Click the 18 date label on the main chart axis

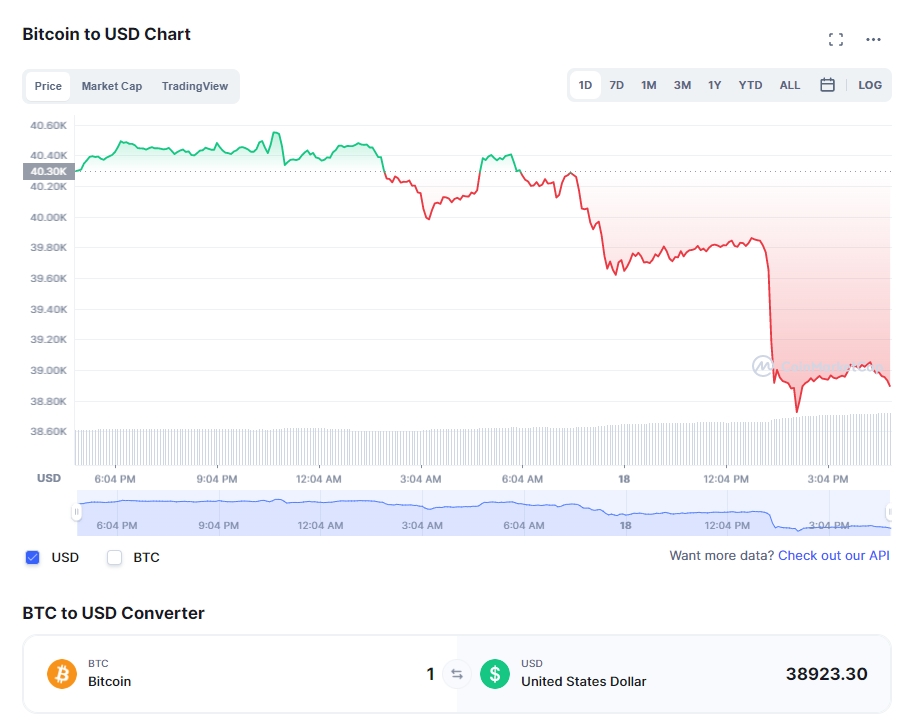pos(624,479)
